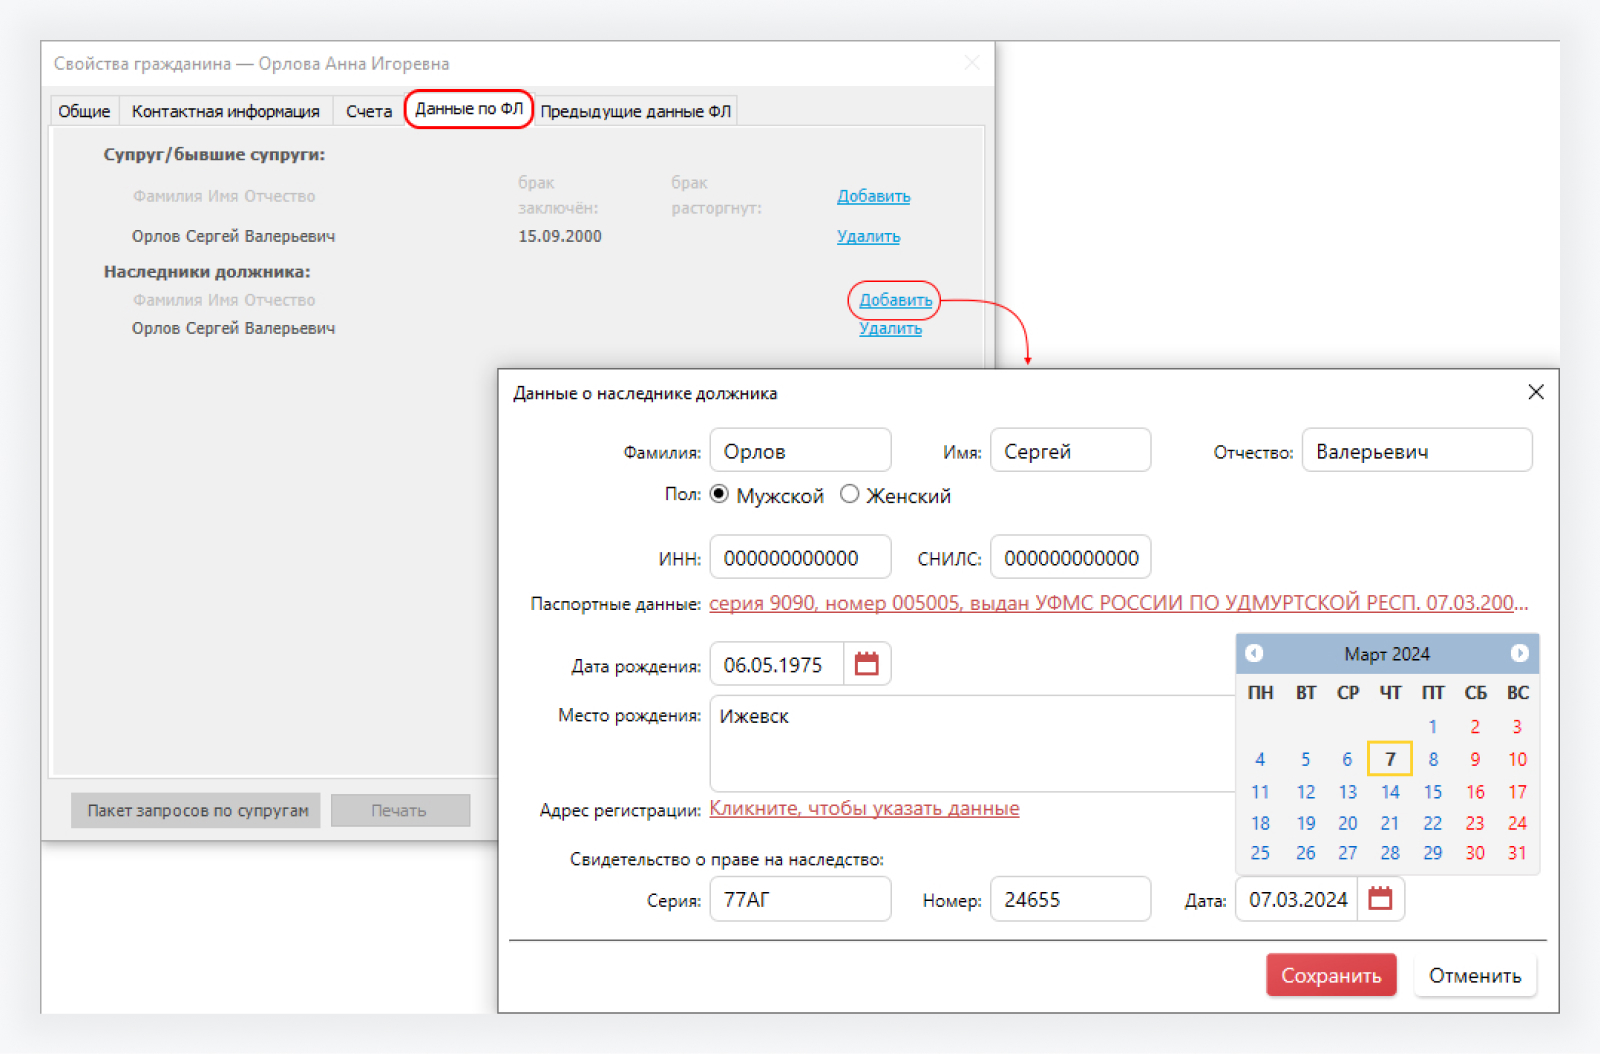
Task: Open Предыдущие данные ФЛ tab
Action: [636, 111]
